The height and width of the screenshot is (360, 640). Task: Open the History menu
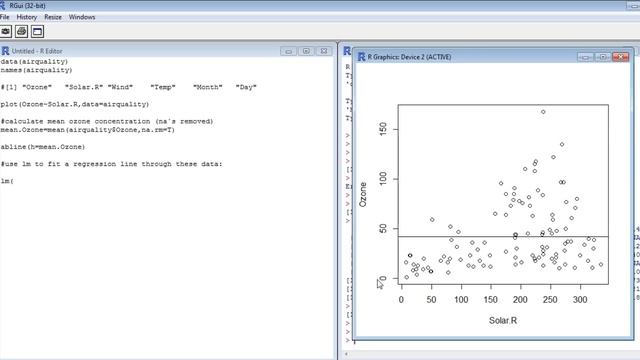(27, 17)
